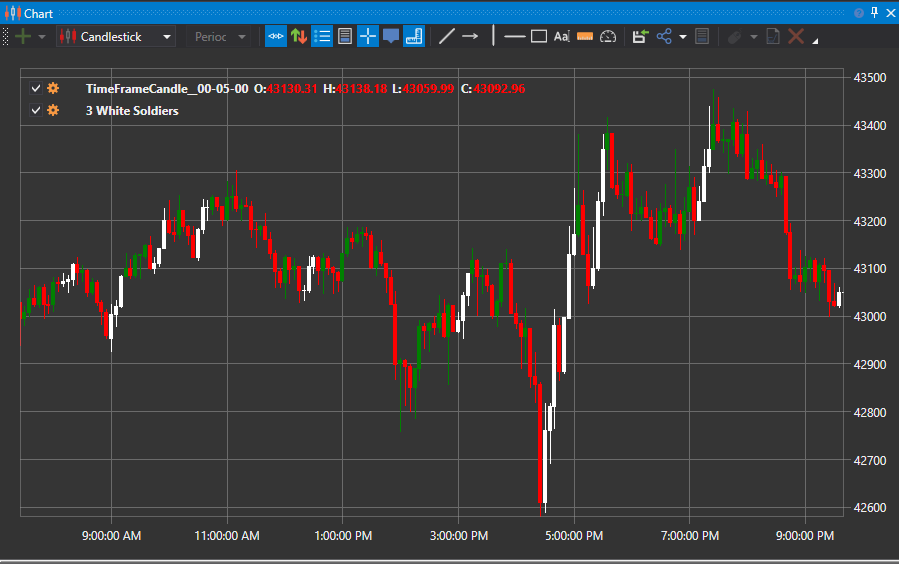Screen dimensions: 899x564
Task: Toggle the legend list button
Action: tap(322, 37)
